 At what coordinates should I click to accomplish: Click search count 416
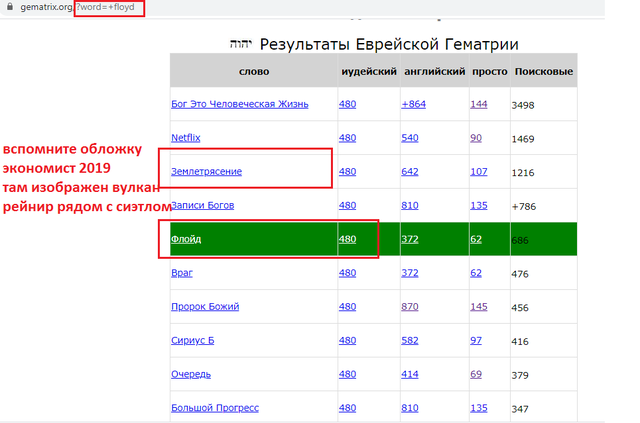520,342
